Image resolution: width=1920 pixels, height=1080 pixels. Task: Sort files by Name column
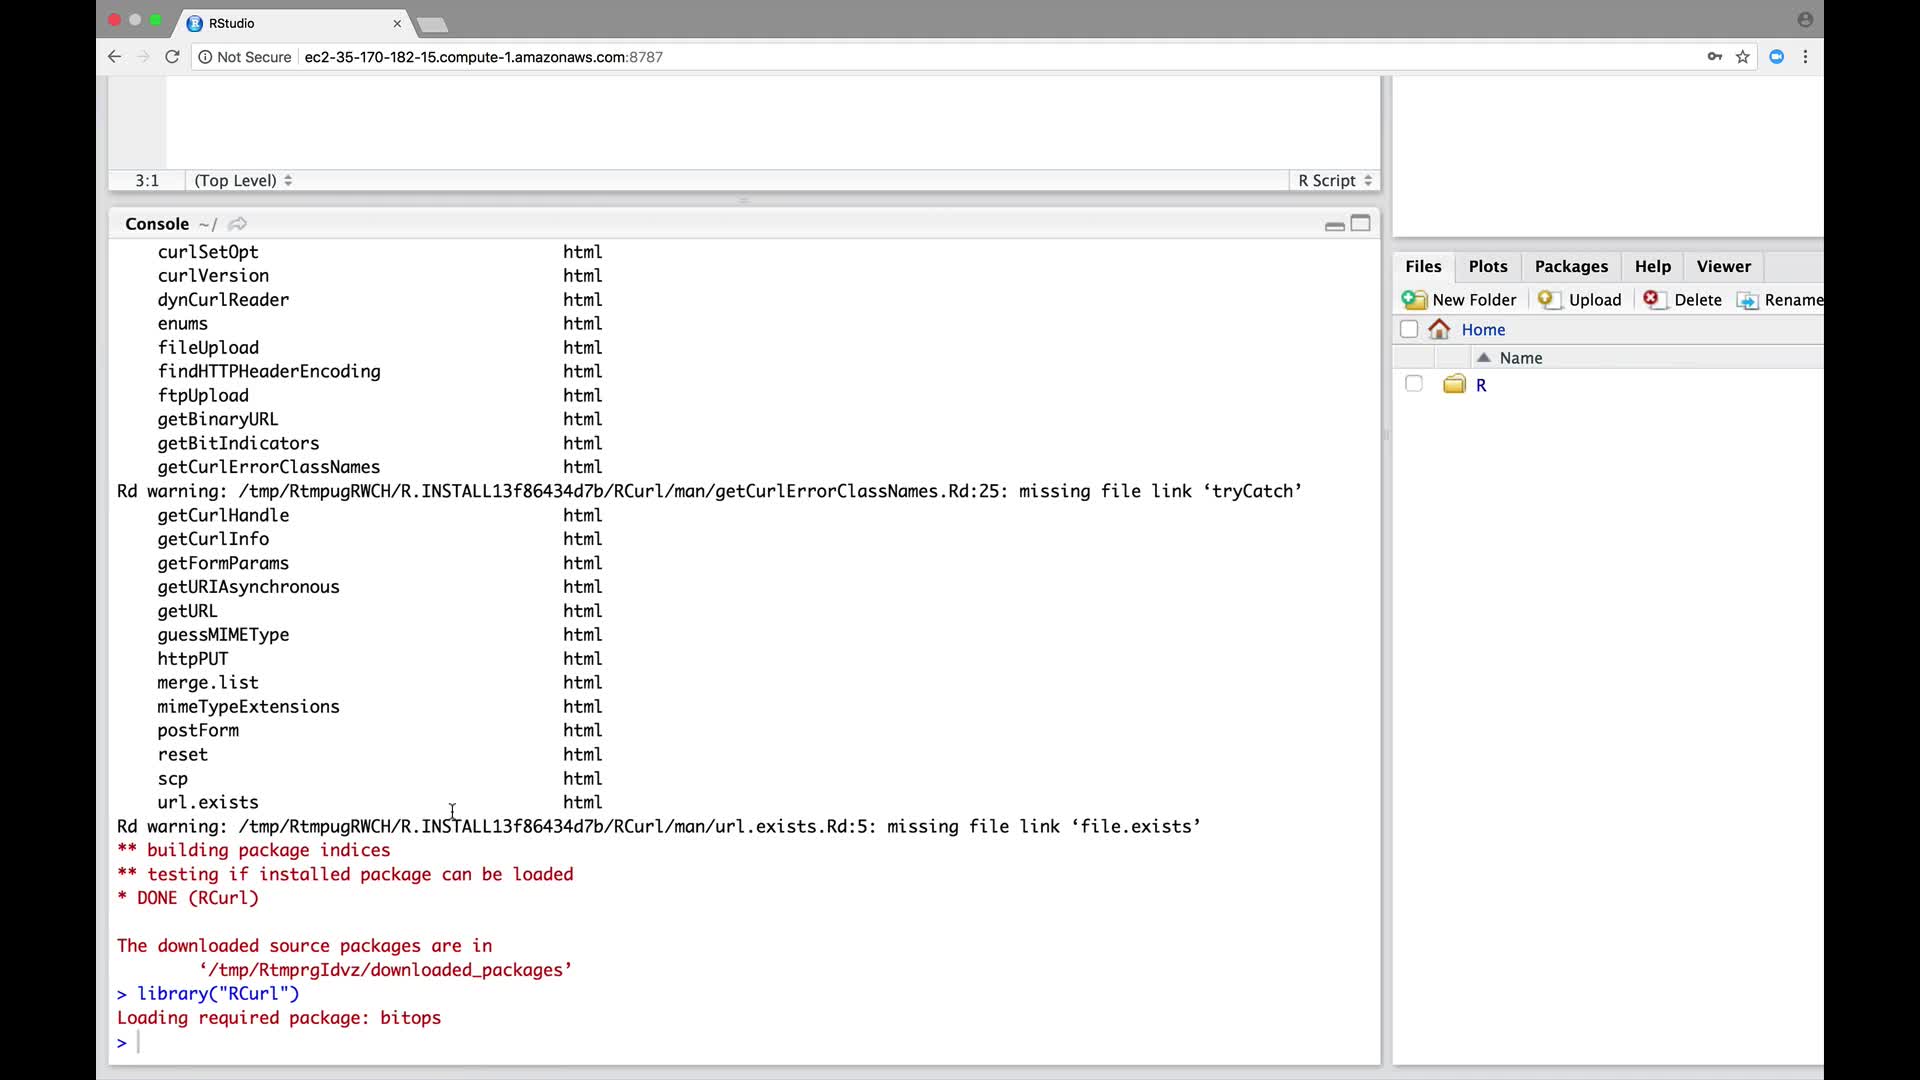(x=1520, y=358)
